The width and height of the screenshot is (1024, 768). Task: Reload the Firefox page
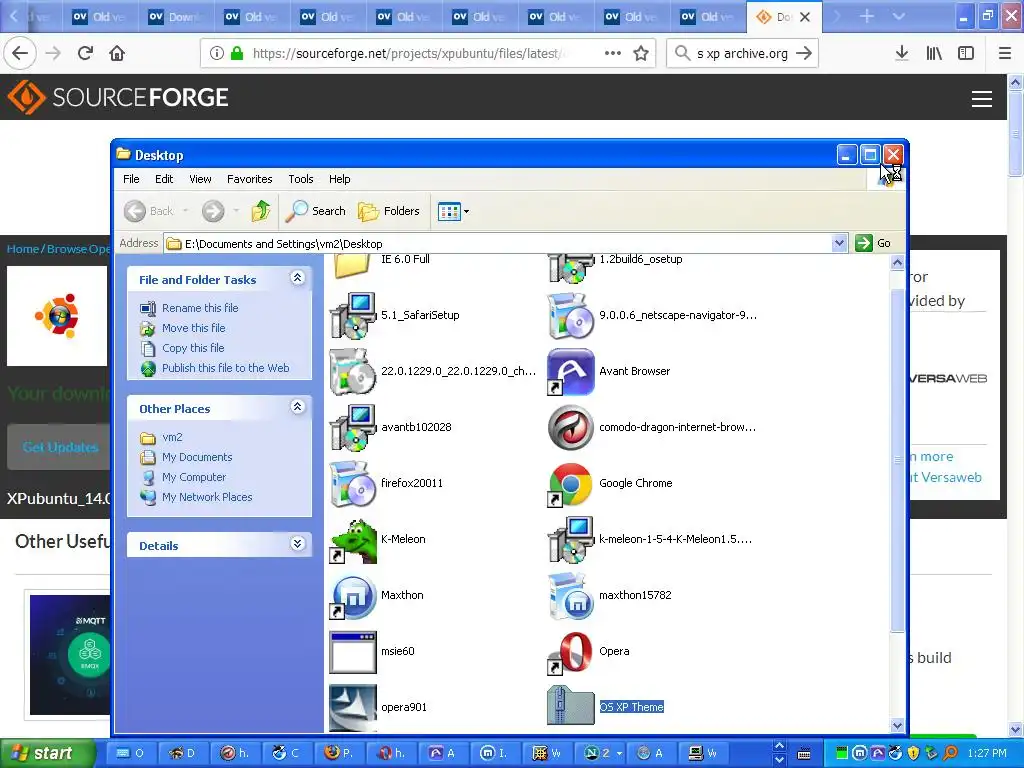(x=85, y=53)
